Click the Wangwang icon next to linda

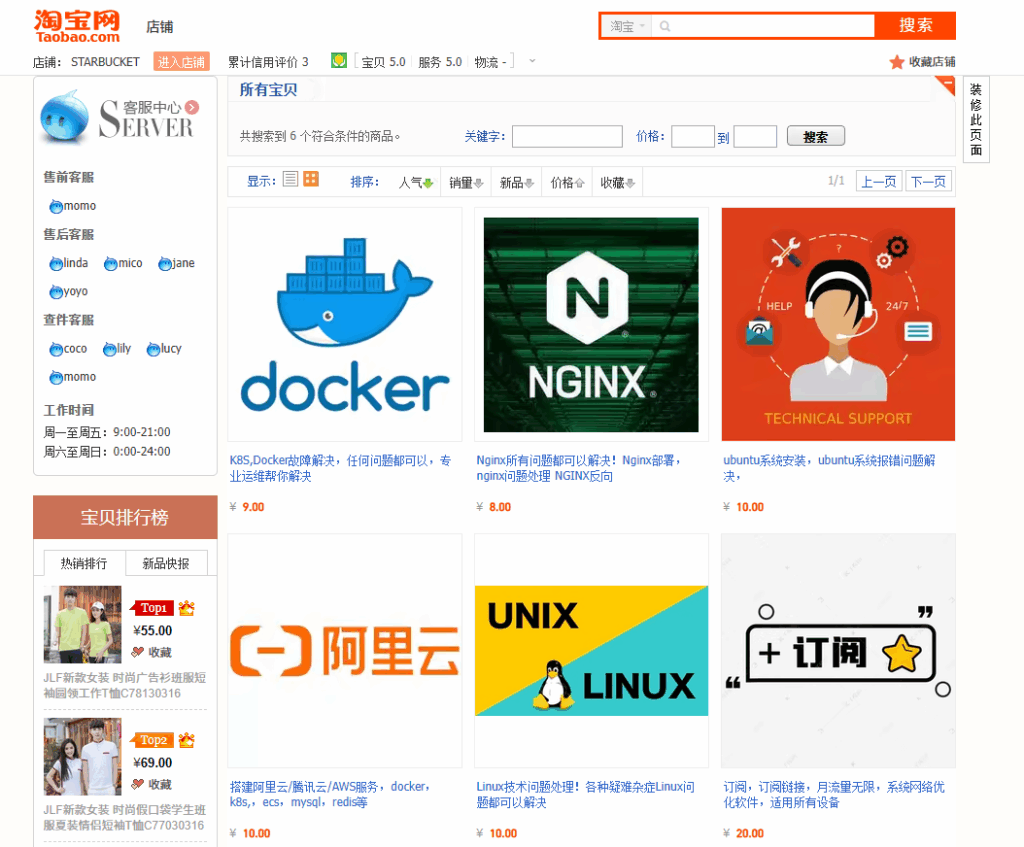[x=56, y=264]
